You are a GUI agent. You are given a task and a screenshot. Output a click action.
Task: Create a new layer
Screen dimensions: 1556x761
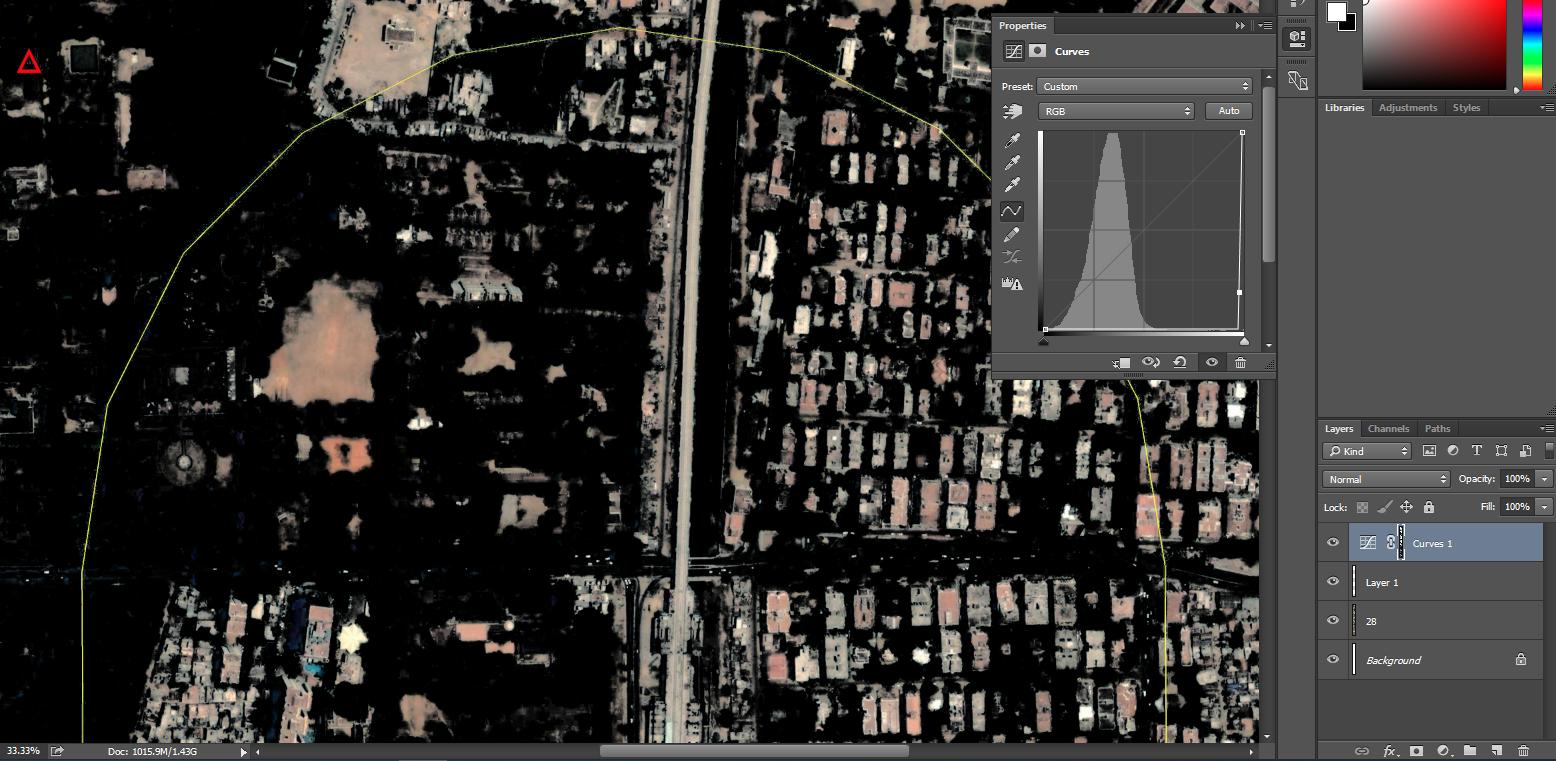(1497, 751)
